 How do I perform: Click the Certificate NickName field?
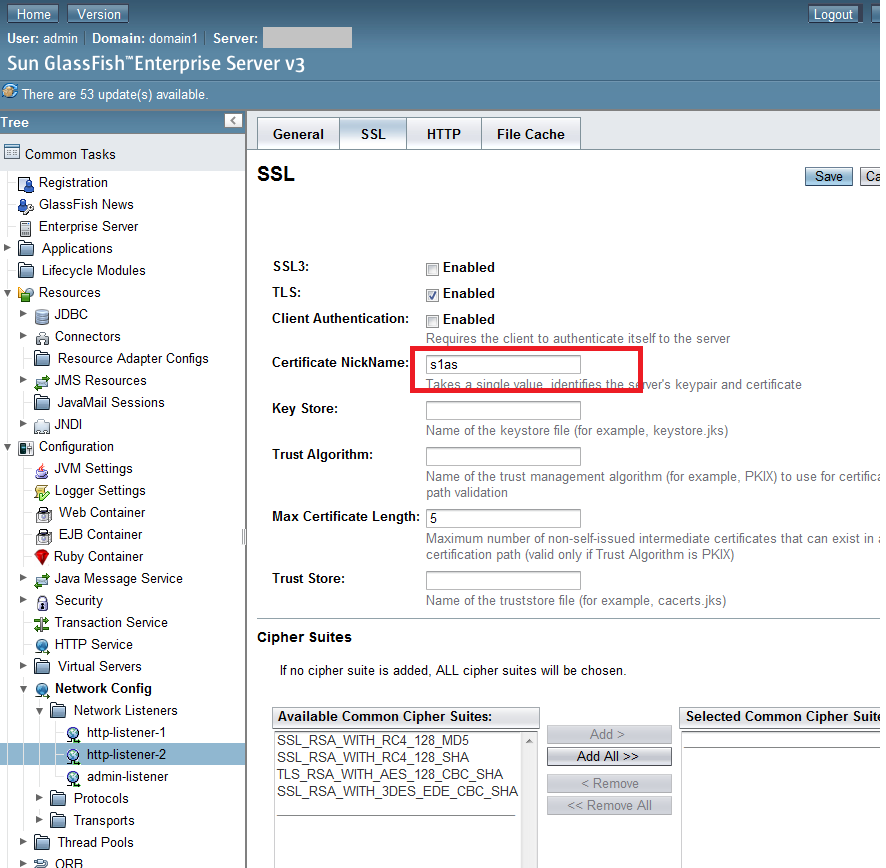point(503,364)
